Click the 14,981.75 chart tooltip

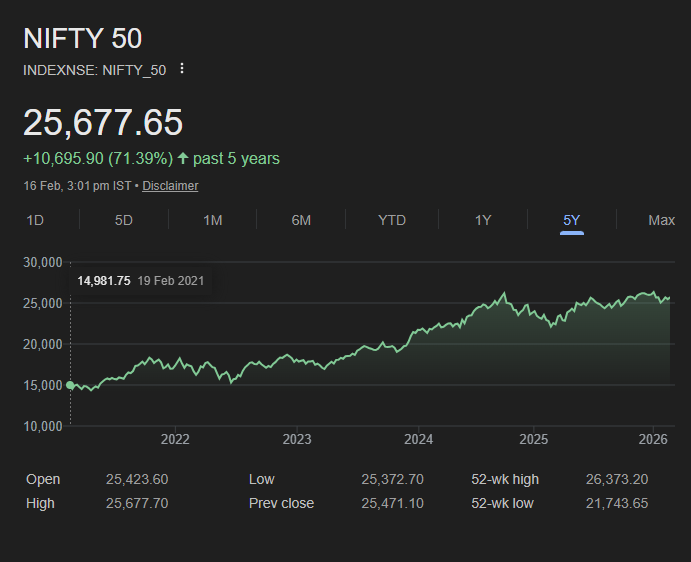coord(140,281)
